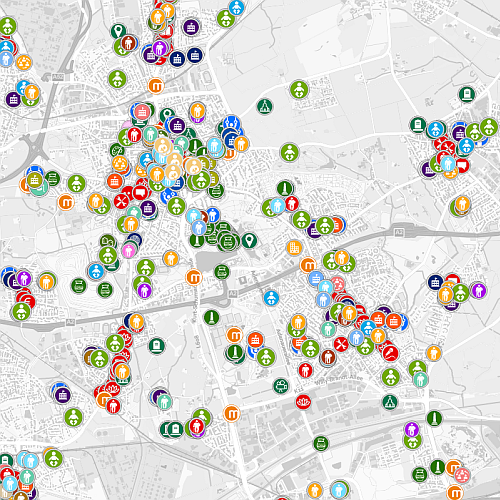Open the isolated red person marker above K33
The width and height of the screenshot is (500, 500).
pyautogui.click(x=305, y=370)
